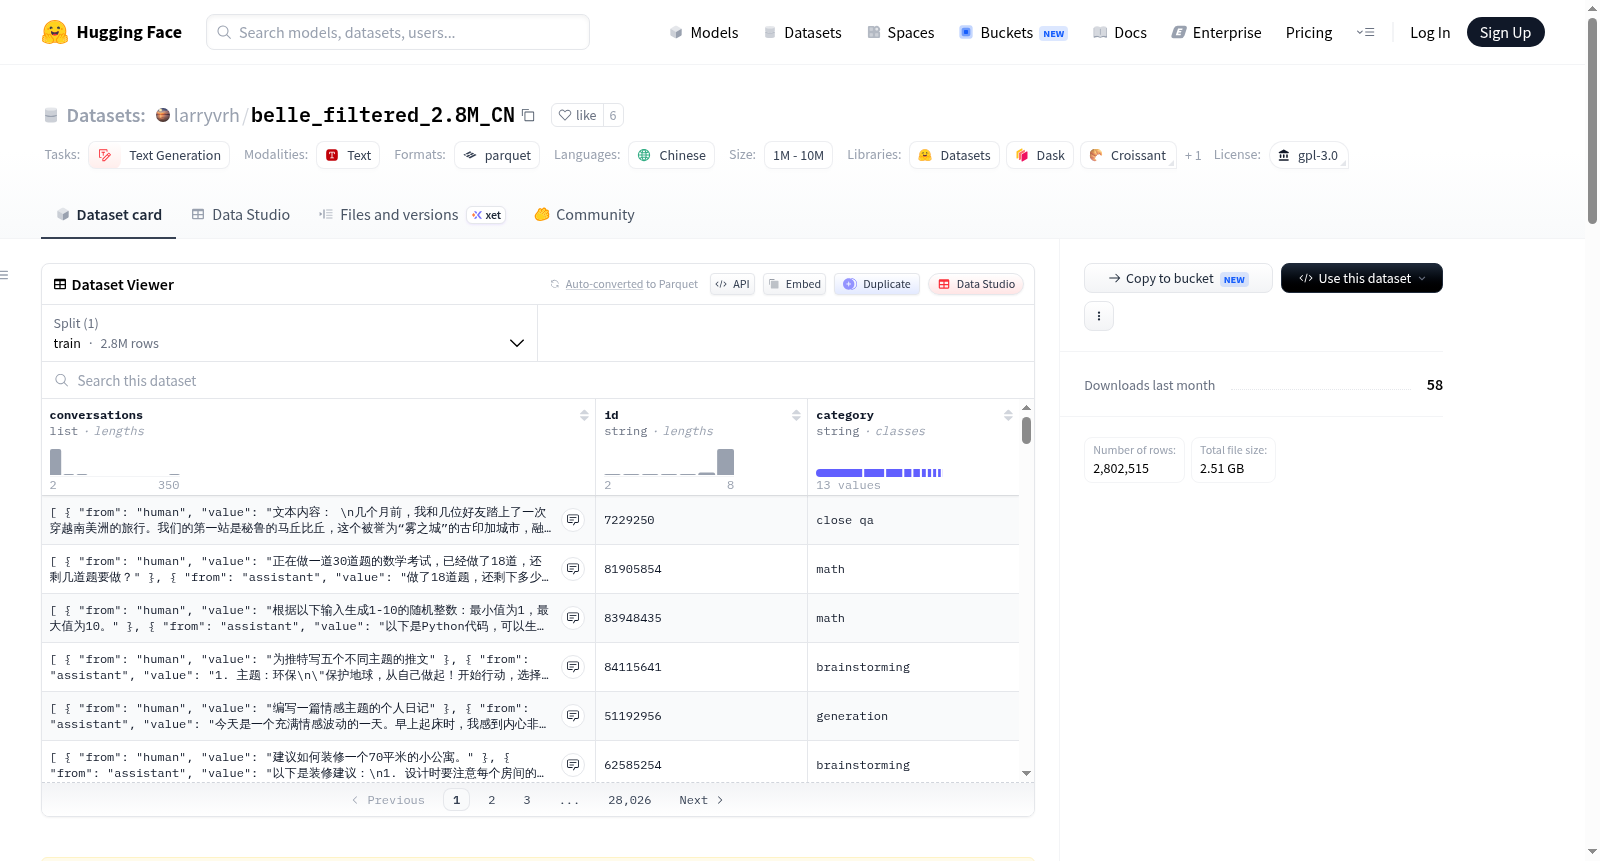Expand the +1 additional libraries
Screen dimensions: 1600x861
[1193, 155]
